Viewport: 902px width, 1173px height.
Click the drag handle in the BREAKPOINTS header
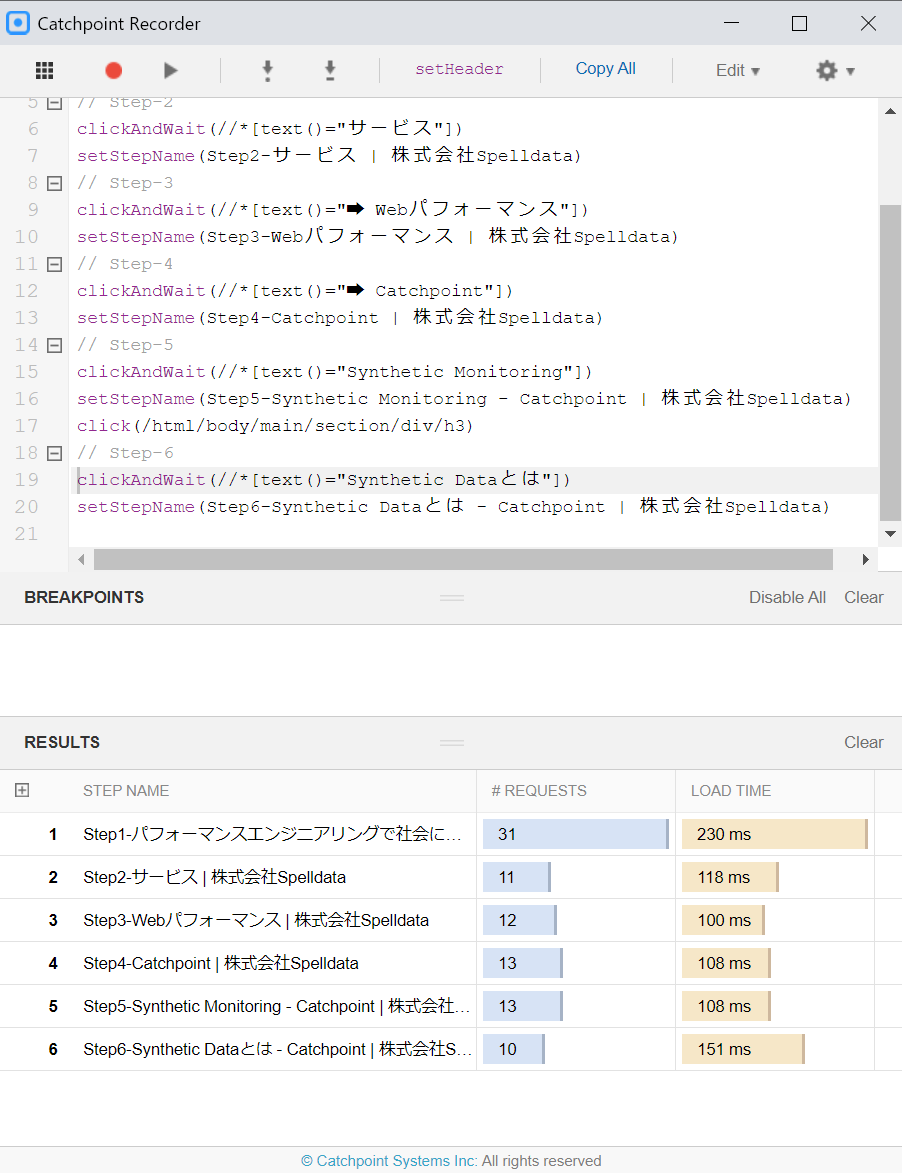click(452, 598)
